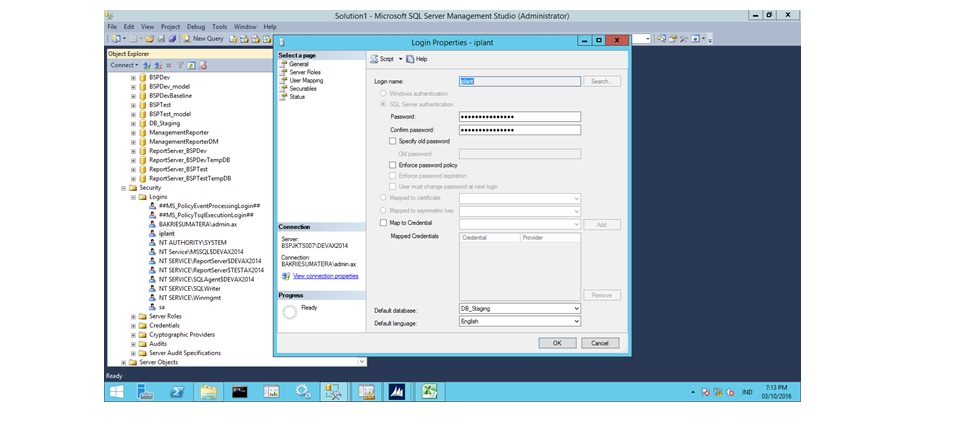Click in the Confirm password field
Image resolution: width=977 pixels, height=438 pixels.
pyautogui.click(x=520, y=130)
